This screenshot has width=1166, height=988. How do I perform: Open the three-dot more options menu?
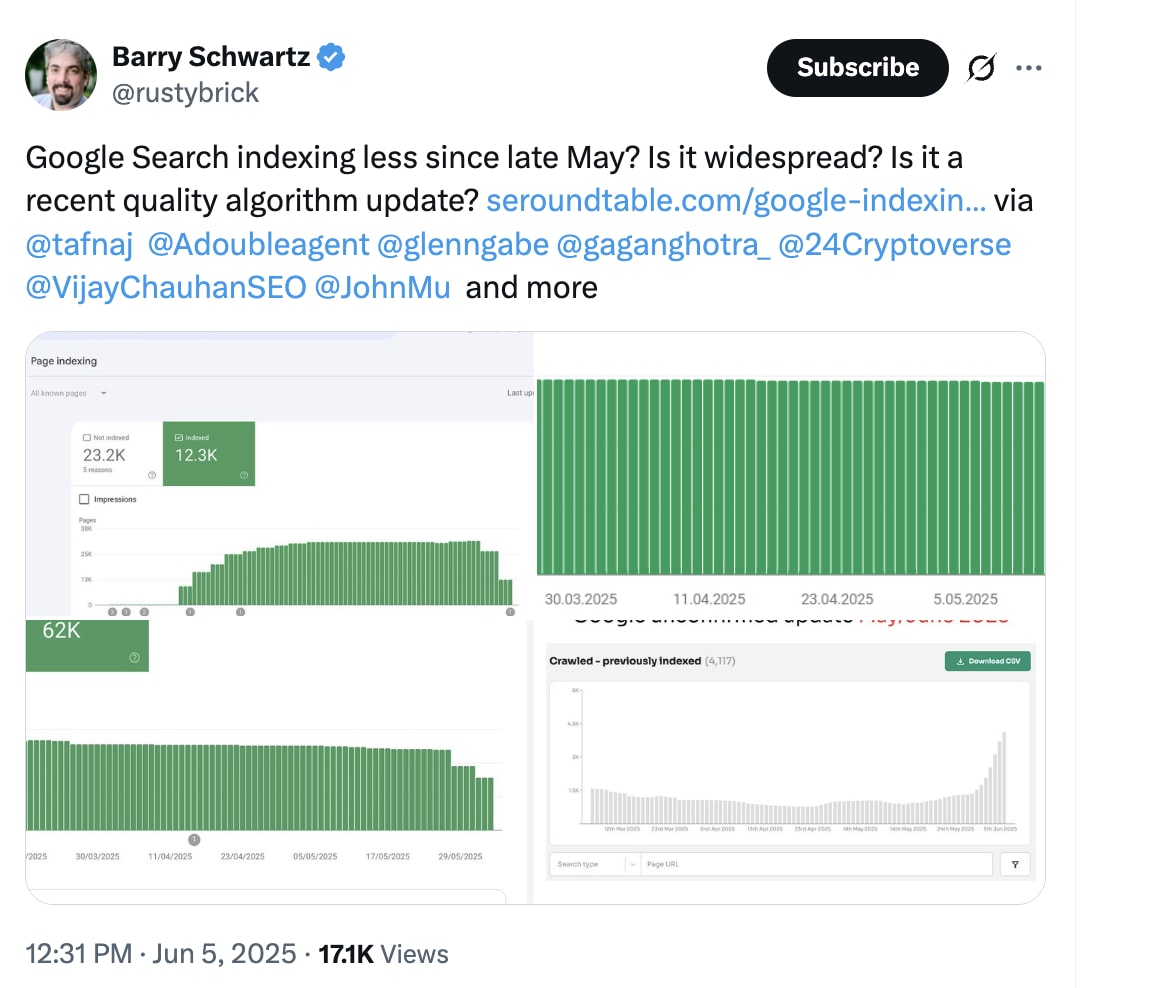coord(1028,68)
